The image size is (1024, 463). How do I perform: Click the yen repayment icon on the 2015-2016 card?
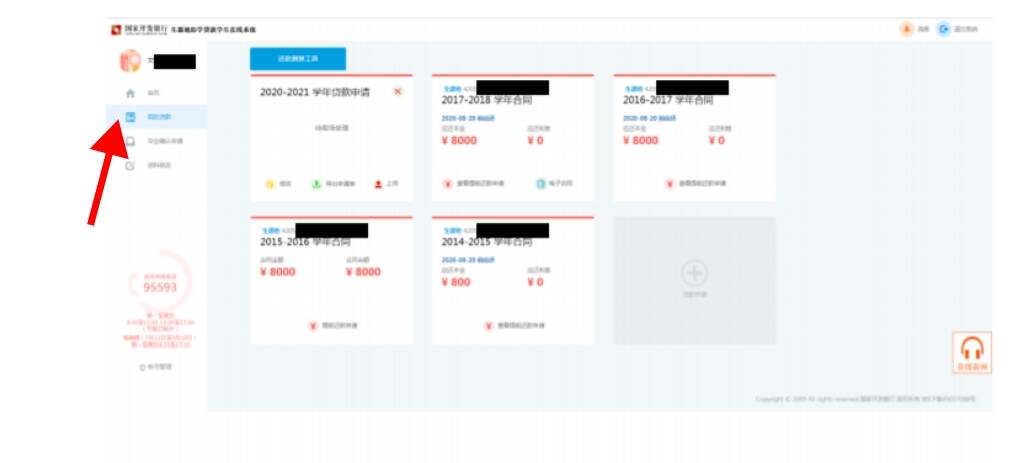[313, 326]
